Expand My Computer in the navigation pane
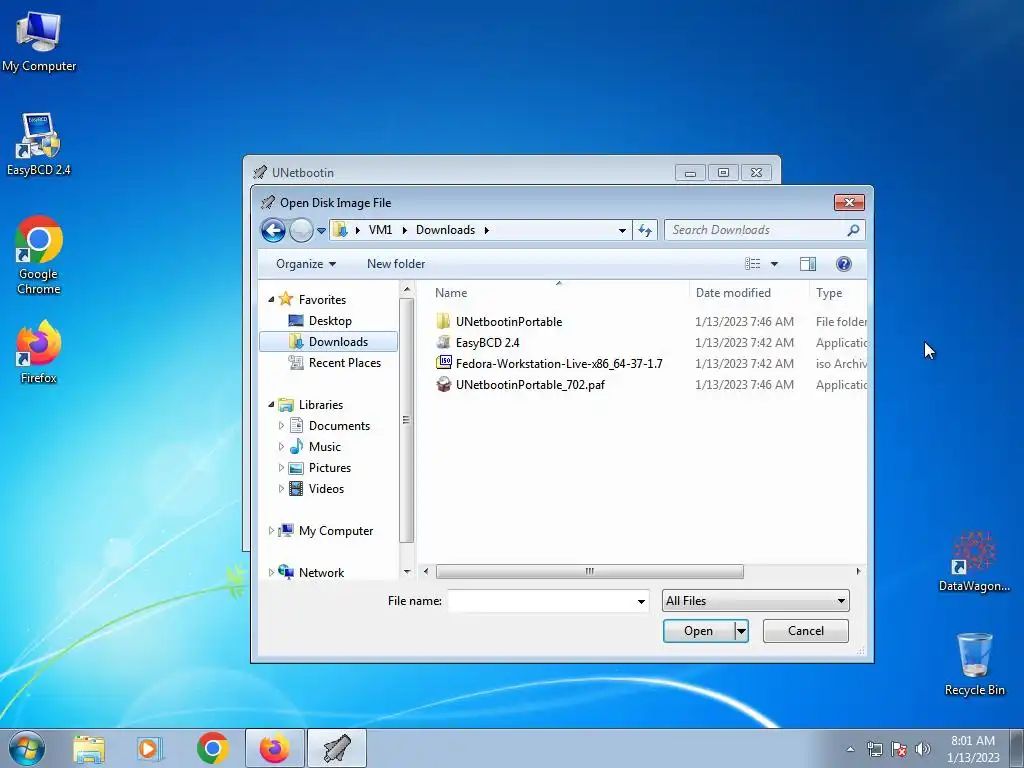Screen dimensions: 1024x768 pos(271,531)
